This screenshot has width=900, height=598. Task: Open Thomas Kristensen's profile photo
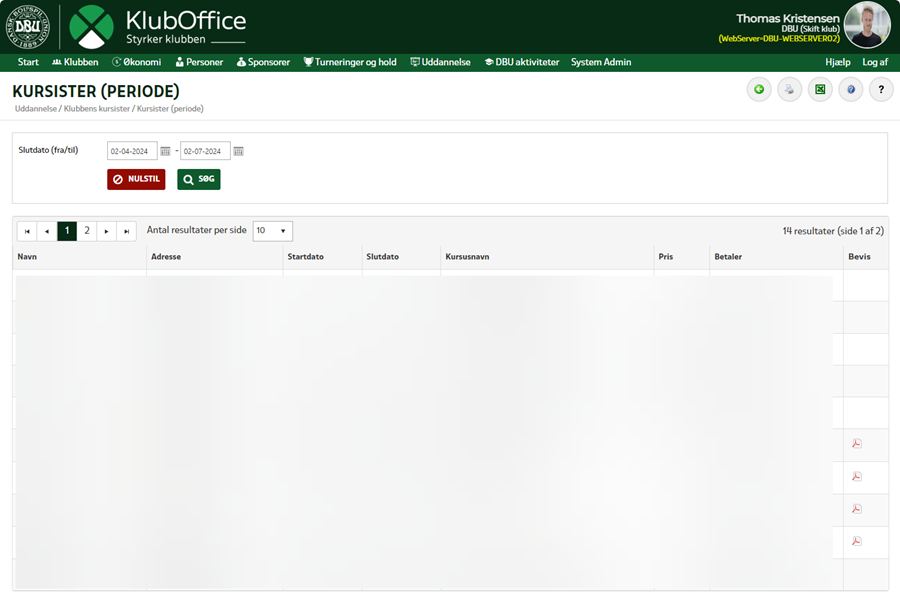(867, 25)
